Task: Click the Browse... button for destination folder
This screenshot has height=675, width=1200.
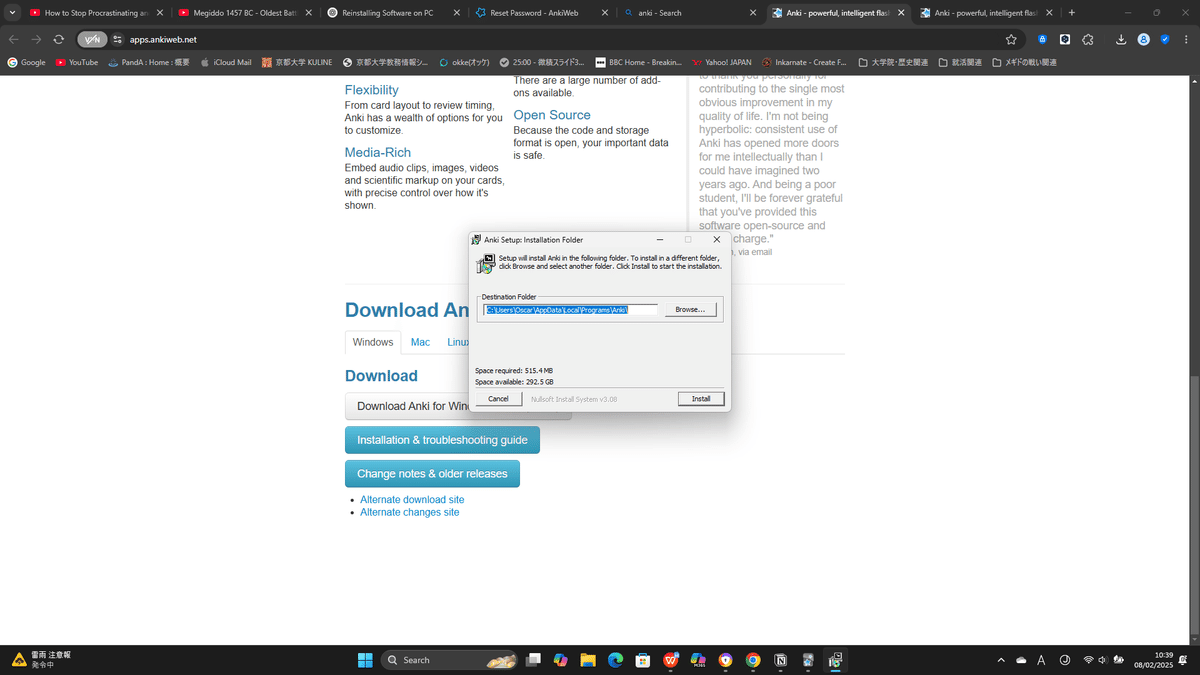Action: coord(690,310)
